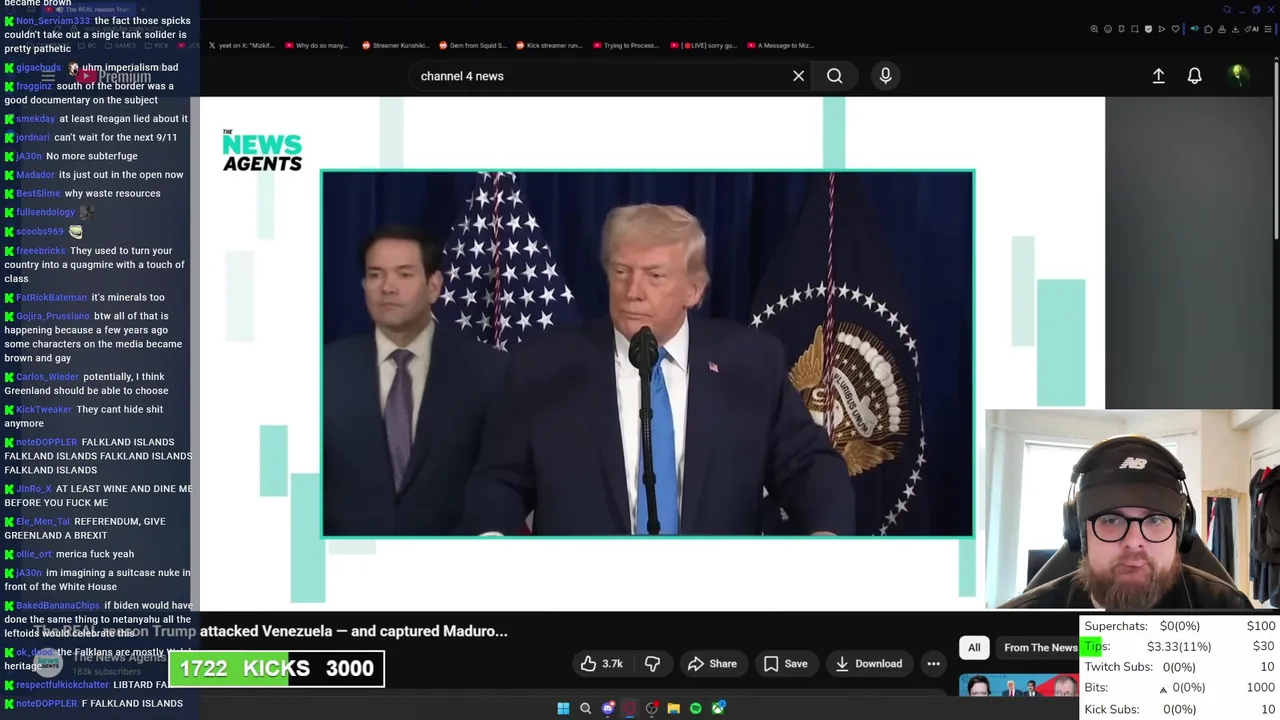Image resolution: width=1280 pixels, height=720 pixels.
Task: Click the smiley face icon in the browser toolbar
Action: [x=1108, y=29]
